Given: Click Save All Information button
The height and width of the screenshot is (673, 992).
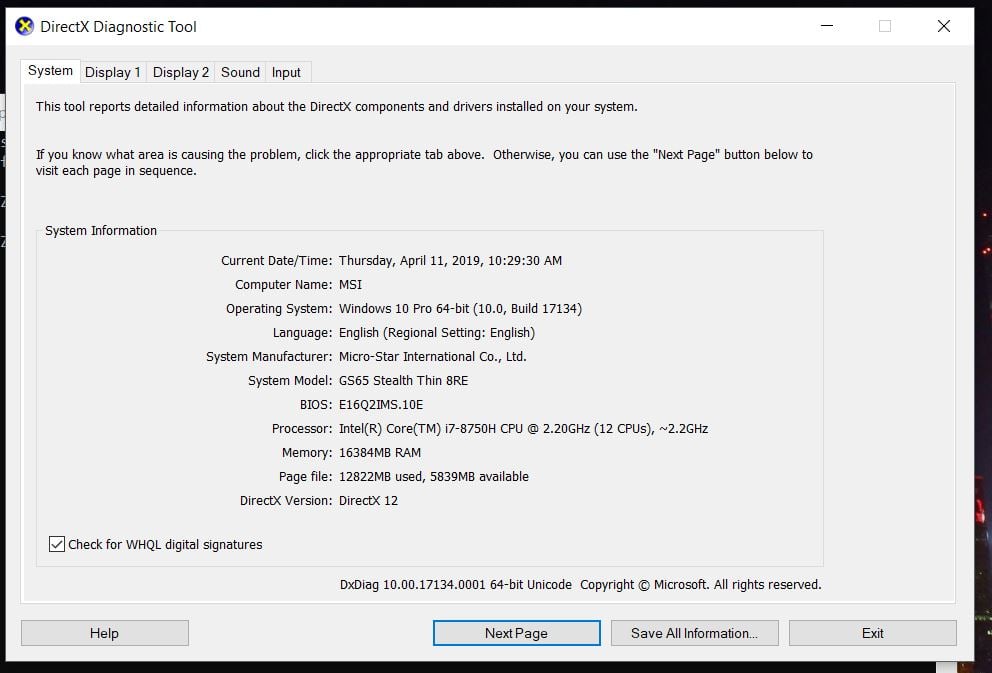Looking at the screenshot, I should tap(695, 633).
